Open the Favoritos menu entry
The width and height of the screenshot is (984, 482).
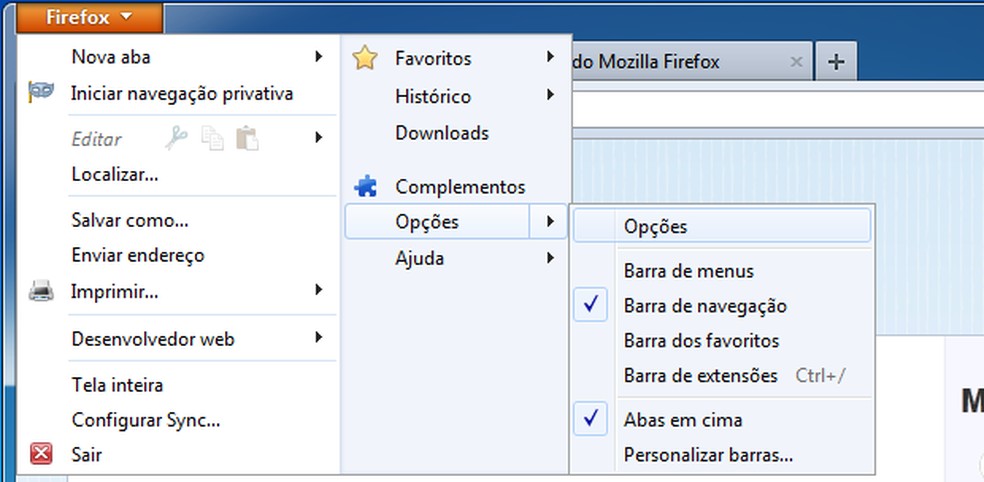tap(433, 58)
